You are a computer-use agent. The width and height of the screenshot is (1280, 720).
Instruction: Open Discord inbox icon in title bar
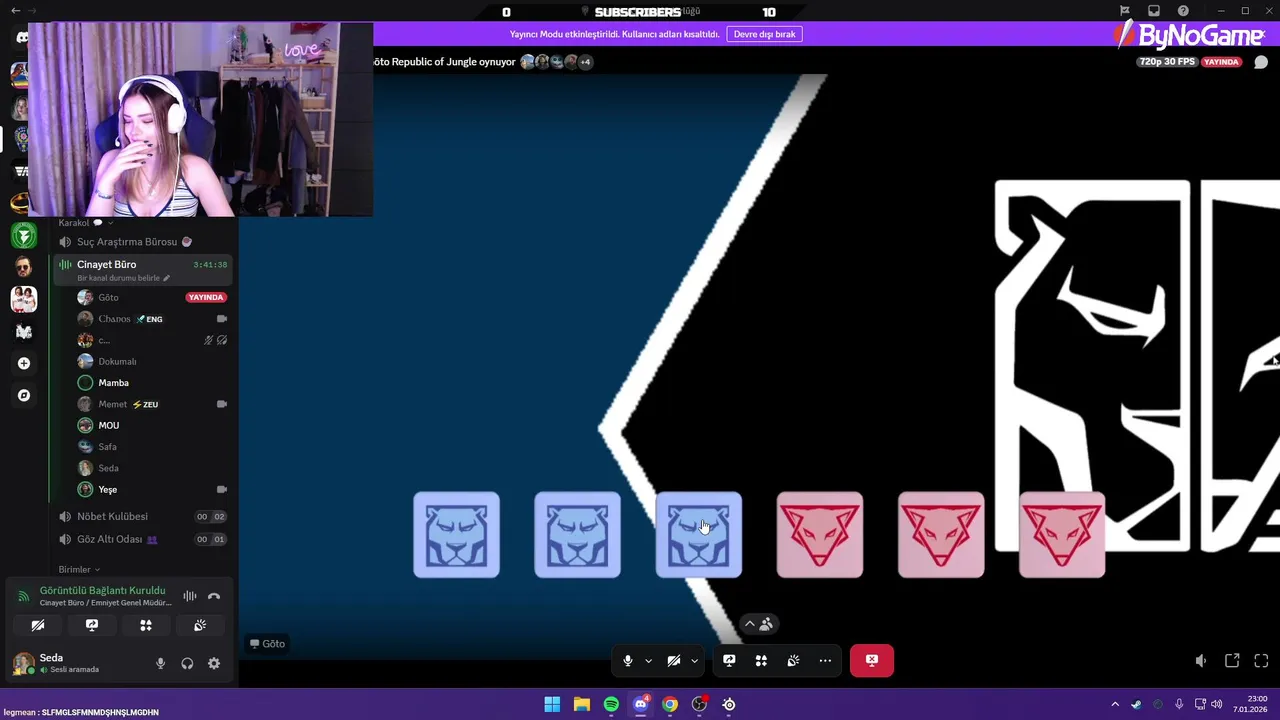pos(1154,11)
